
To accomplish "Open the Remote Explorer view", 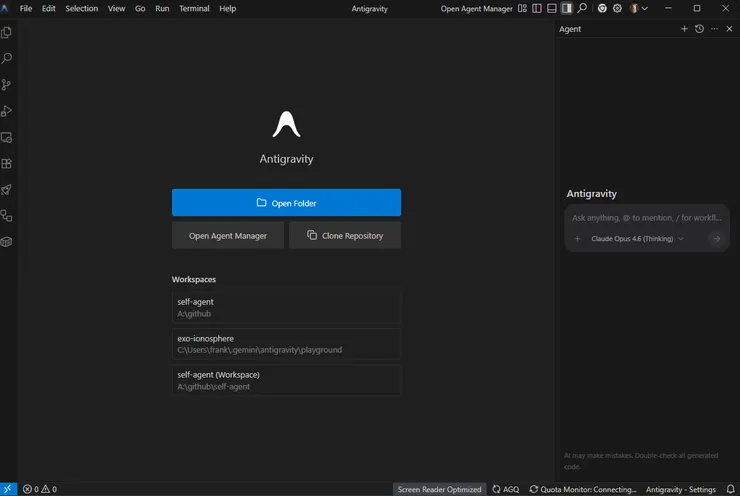I will click(7, 137).
